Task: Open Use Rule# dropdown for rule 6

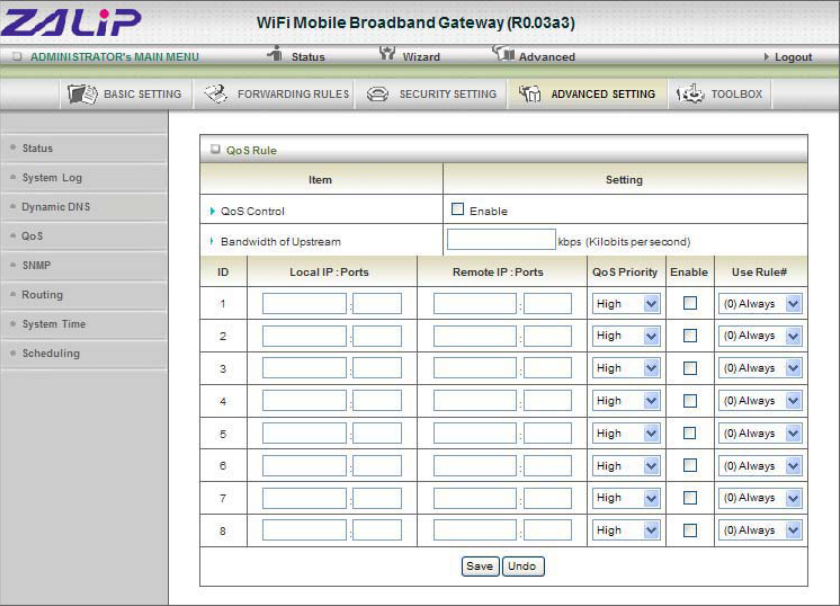Action: click(x=760, y=466)
